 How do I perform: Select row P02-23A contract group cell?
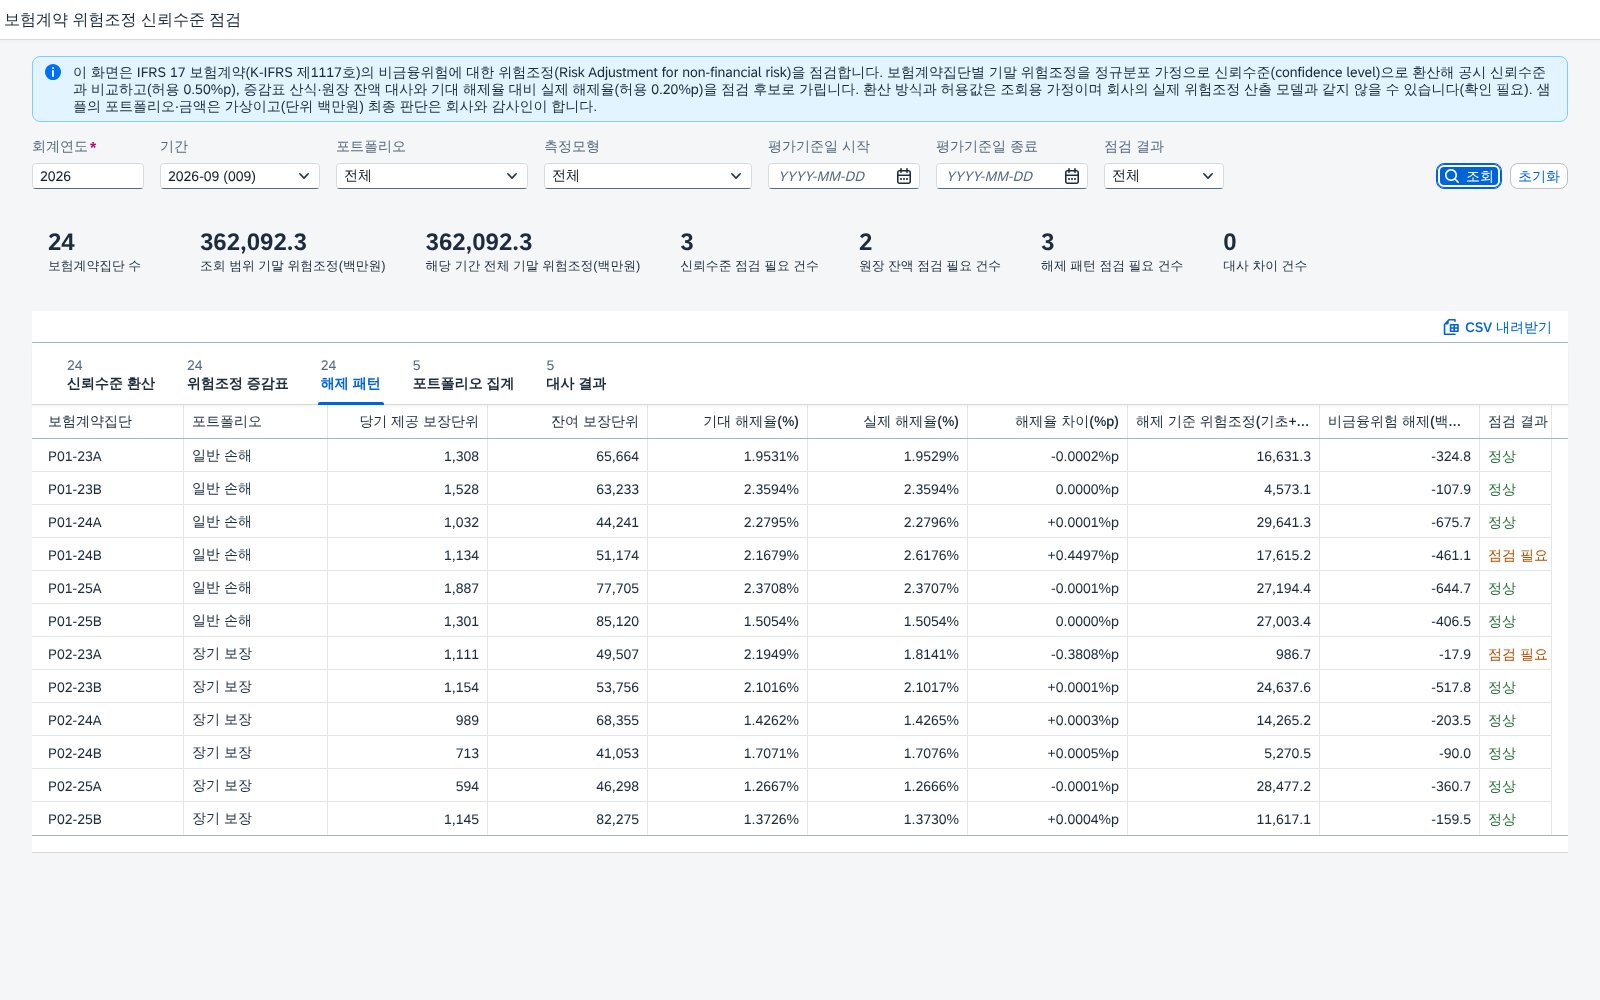108,654
